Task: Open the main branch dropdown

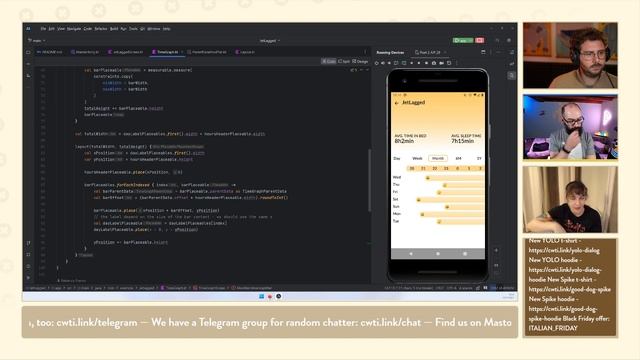Action: click(x=36, y=40)
